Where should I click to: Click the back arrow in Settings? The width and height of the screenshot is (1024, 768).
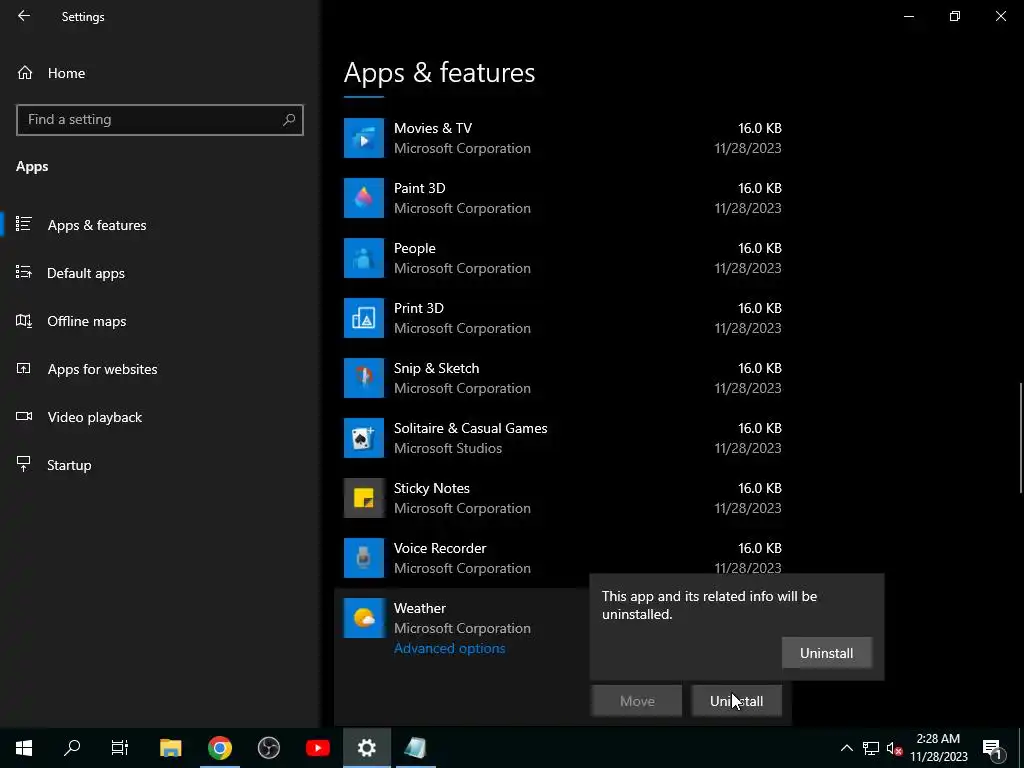click(x=24, y=16)
